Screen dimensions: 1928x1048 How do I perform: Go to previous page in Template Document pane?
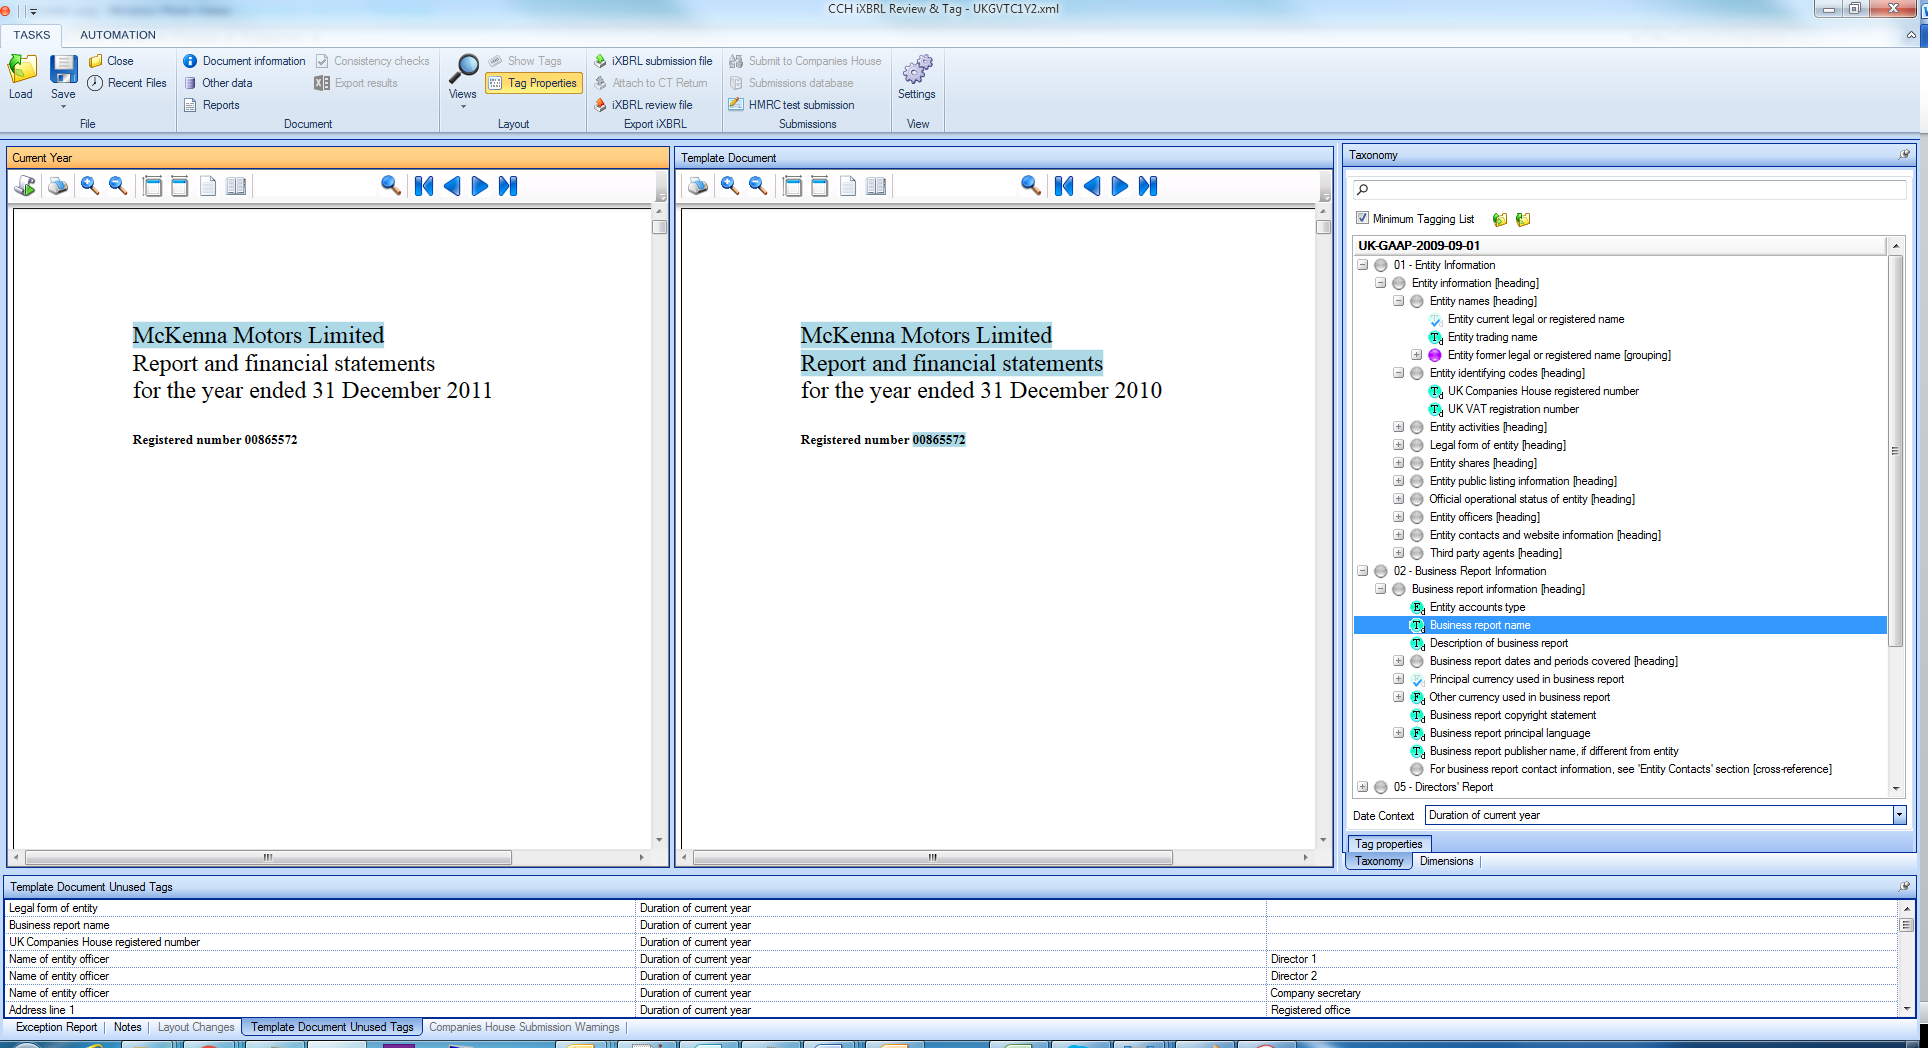pyautogui.click(x=1092, y=186)
